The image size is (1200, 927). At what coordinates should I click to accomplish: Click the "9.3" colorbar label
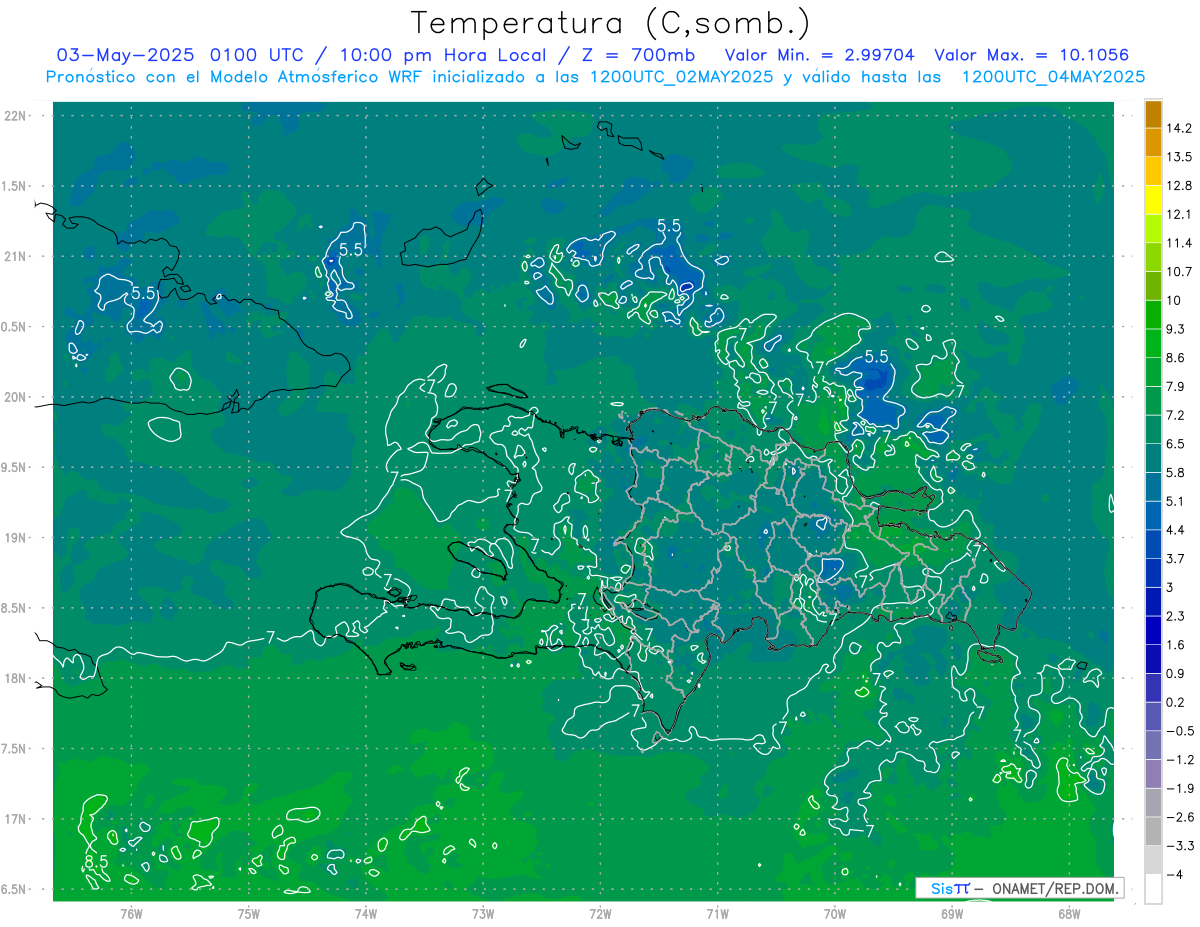click(1177, 329)
